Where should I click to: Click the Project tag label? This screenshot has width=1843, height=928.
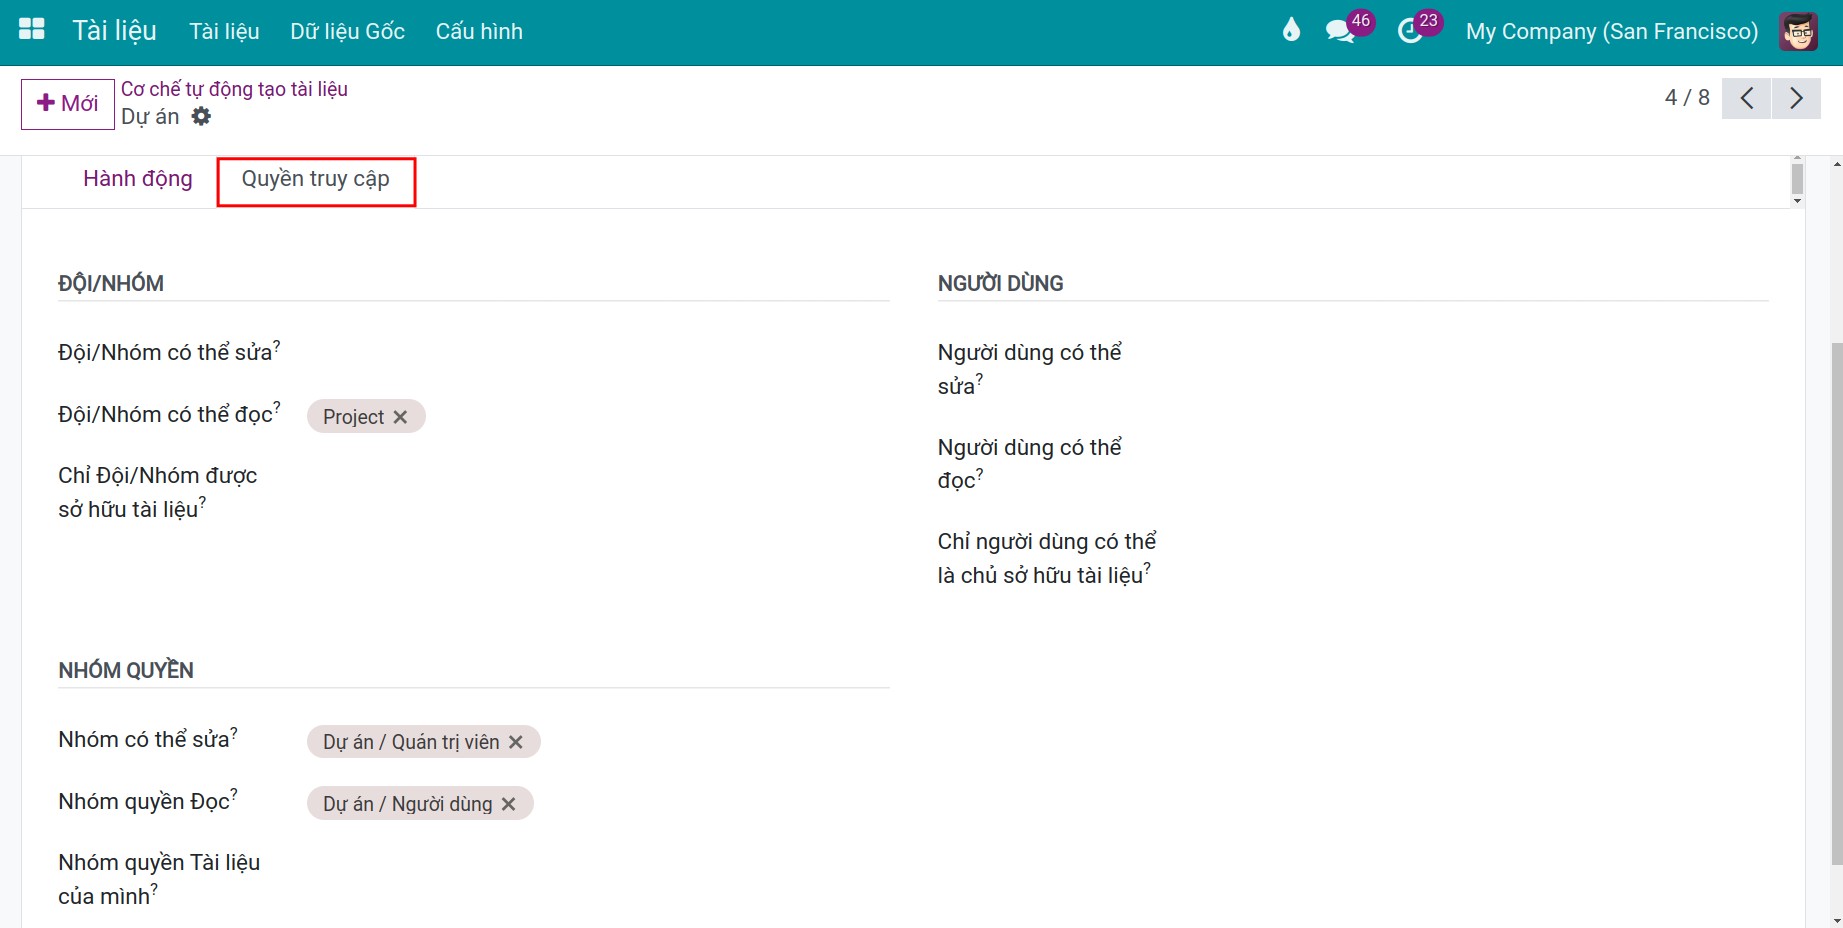[x=353, y=417]
